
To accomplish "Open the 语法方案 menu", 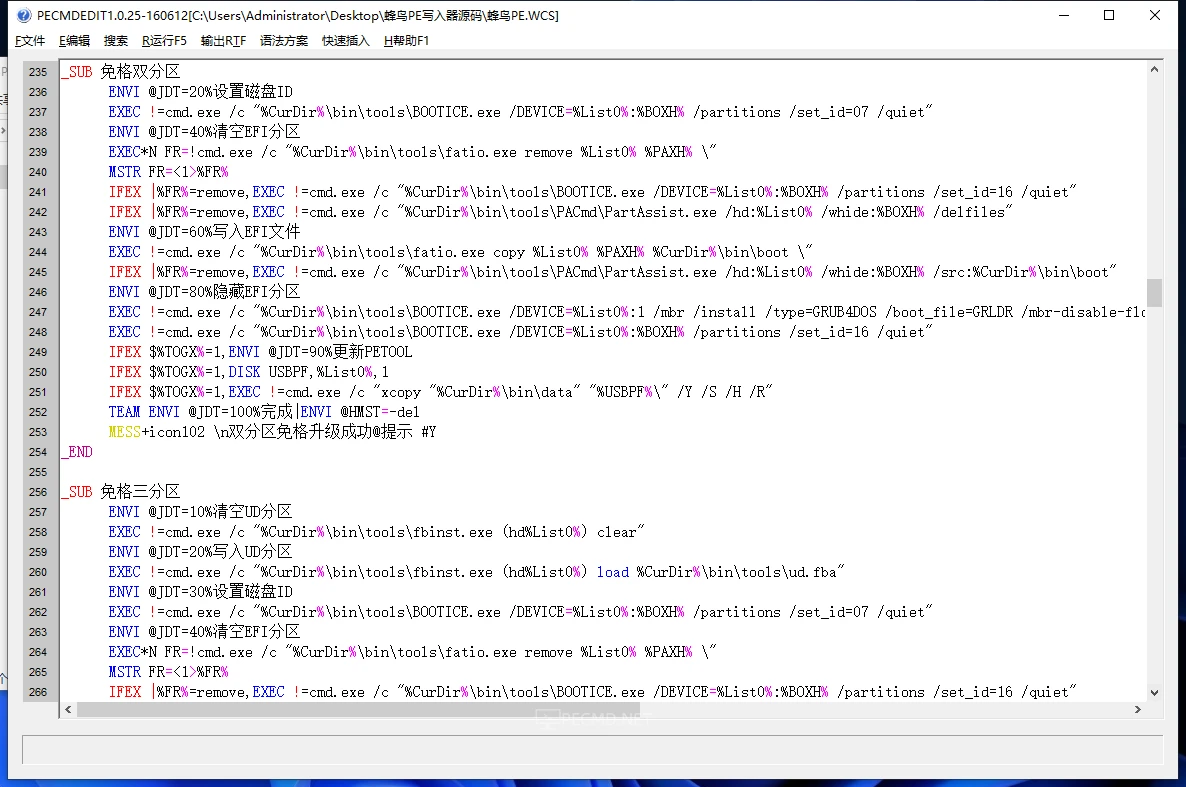I will (284, 41).
